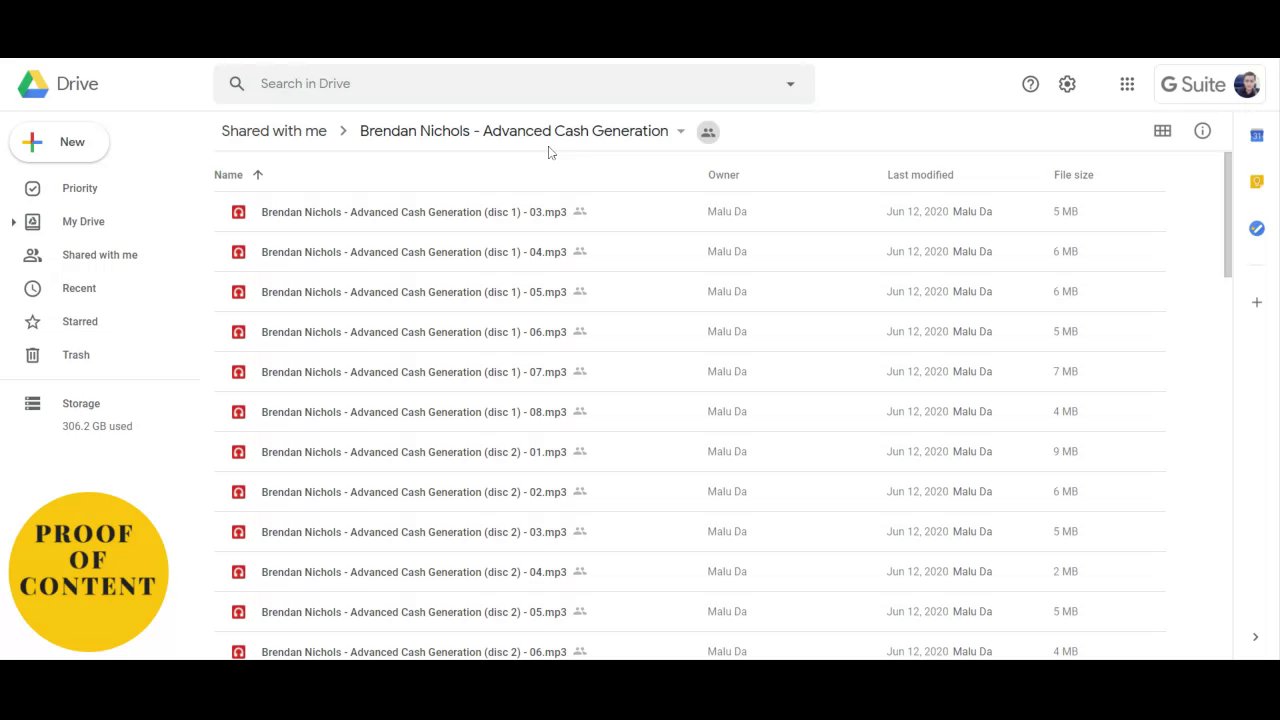Click the G Suite account avatar
The width and height of the screenshot is (1280, 720).
point(1246,84)
